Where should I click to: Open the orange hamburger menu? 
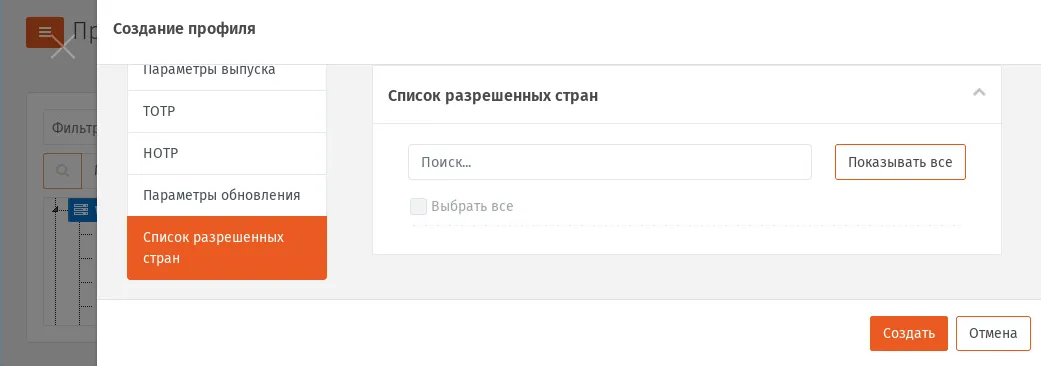[44, 32]
